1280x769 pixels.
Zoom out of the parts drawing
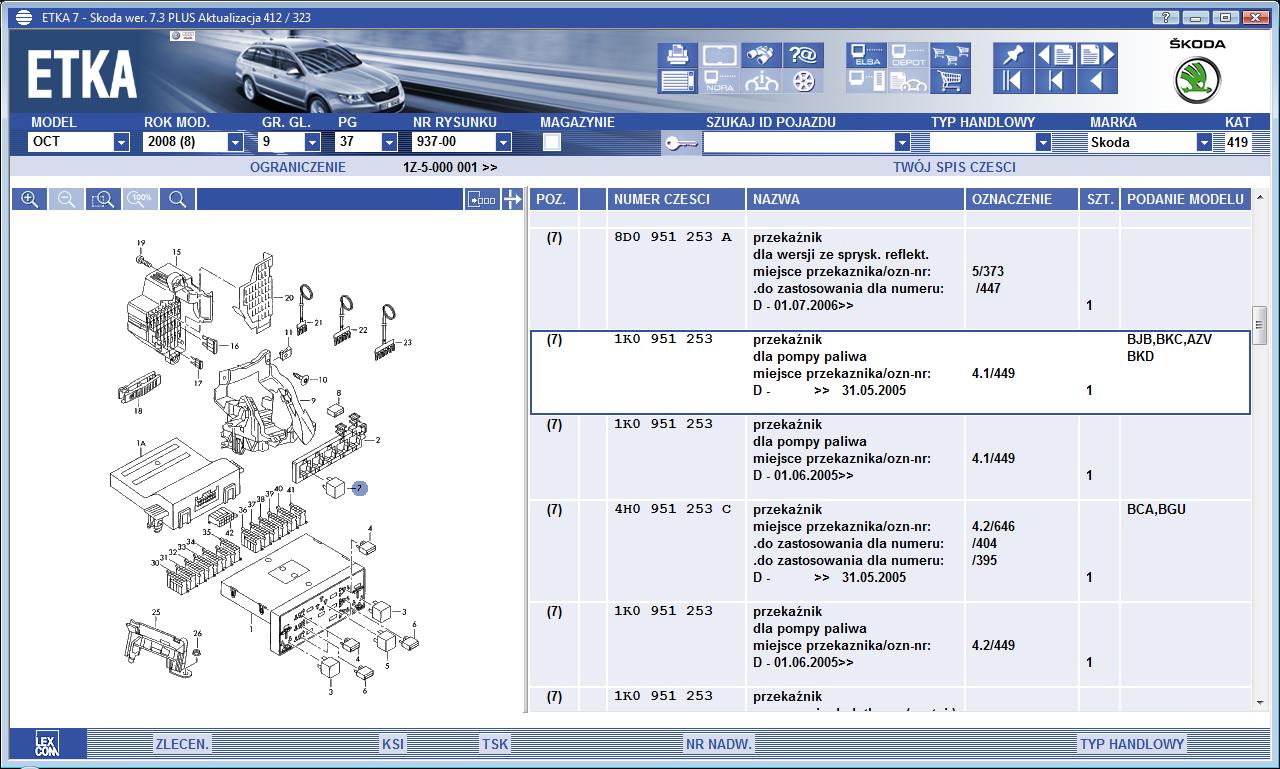[66, 200]
